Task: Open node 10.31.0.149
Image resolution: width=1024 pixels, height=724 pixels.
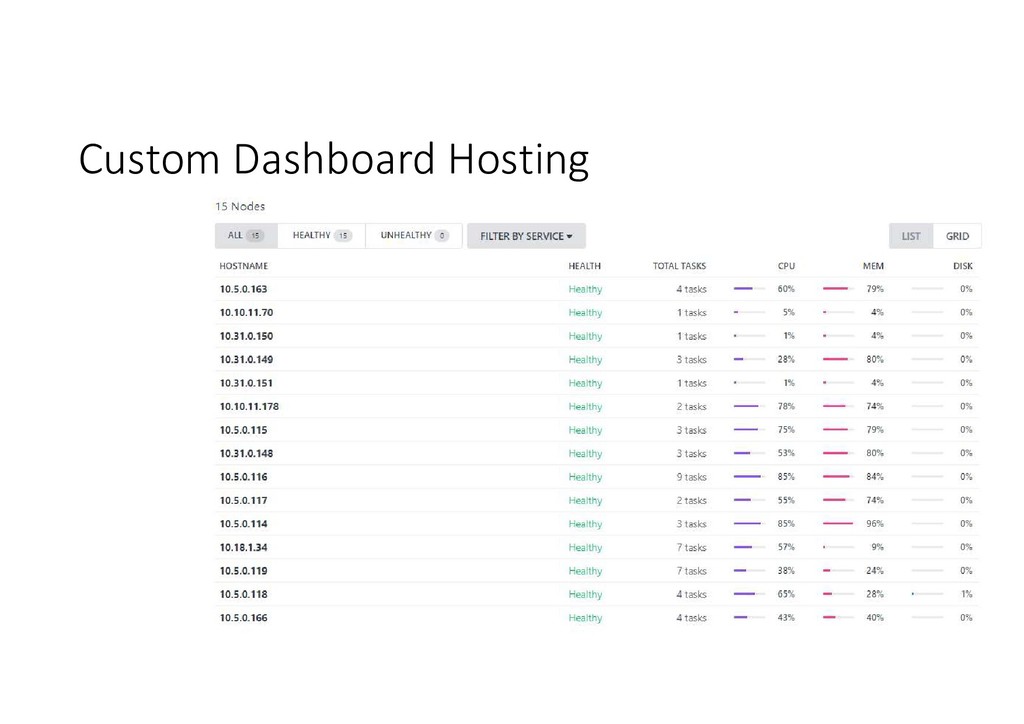Action: (x=246, y=360)
